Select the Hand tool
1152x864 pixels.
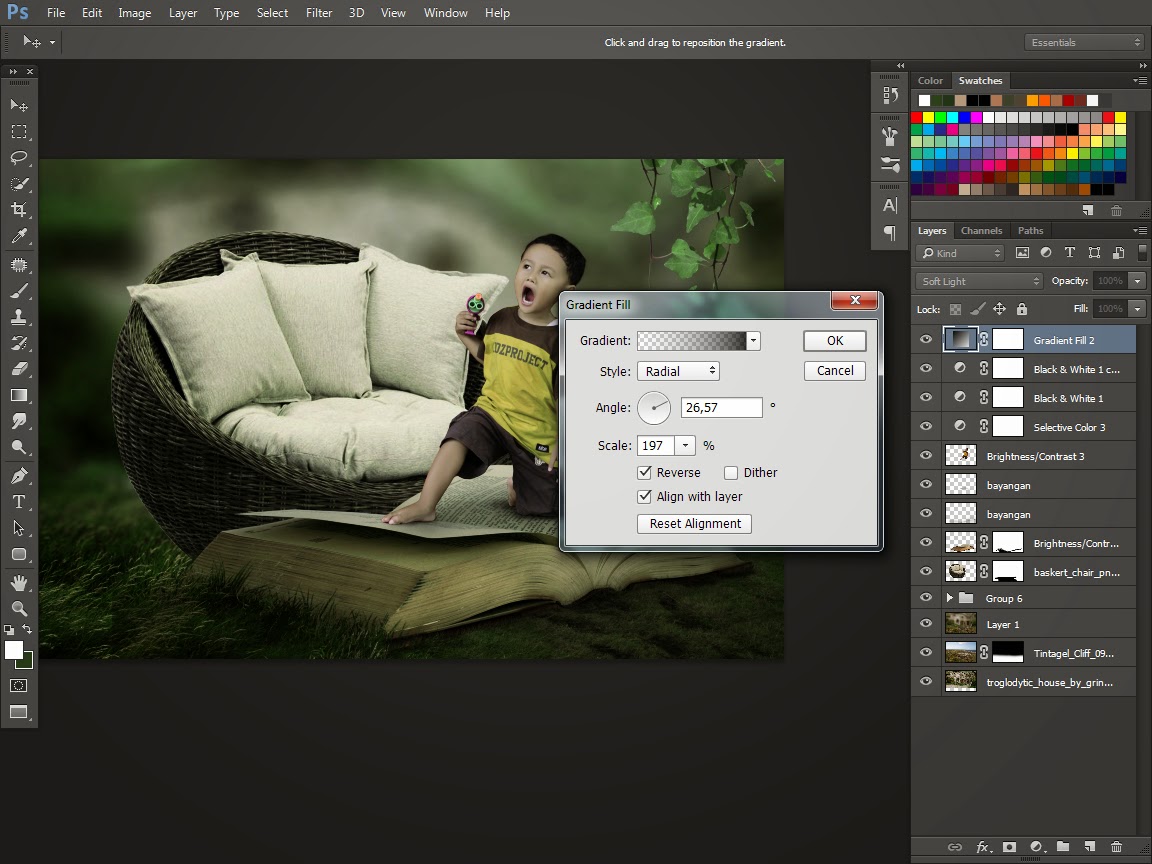[x=19, y=582]
